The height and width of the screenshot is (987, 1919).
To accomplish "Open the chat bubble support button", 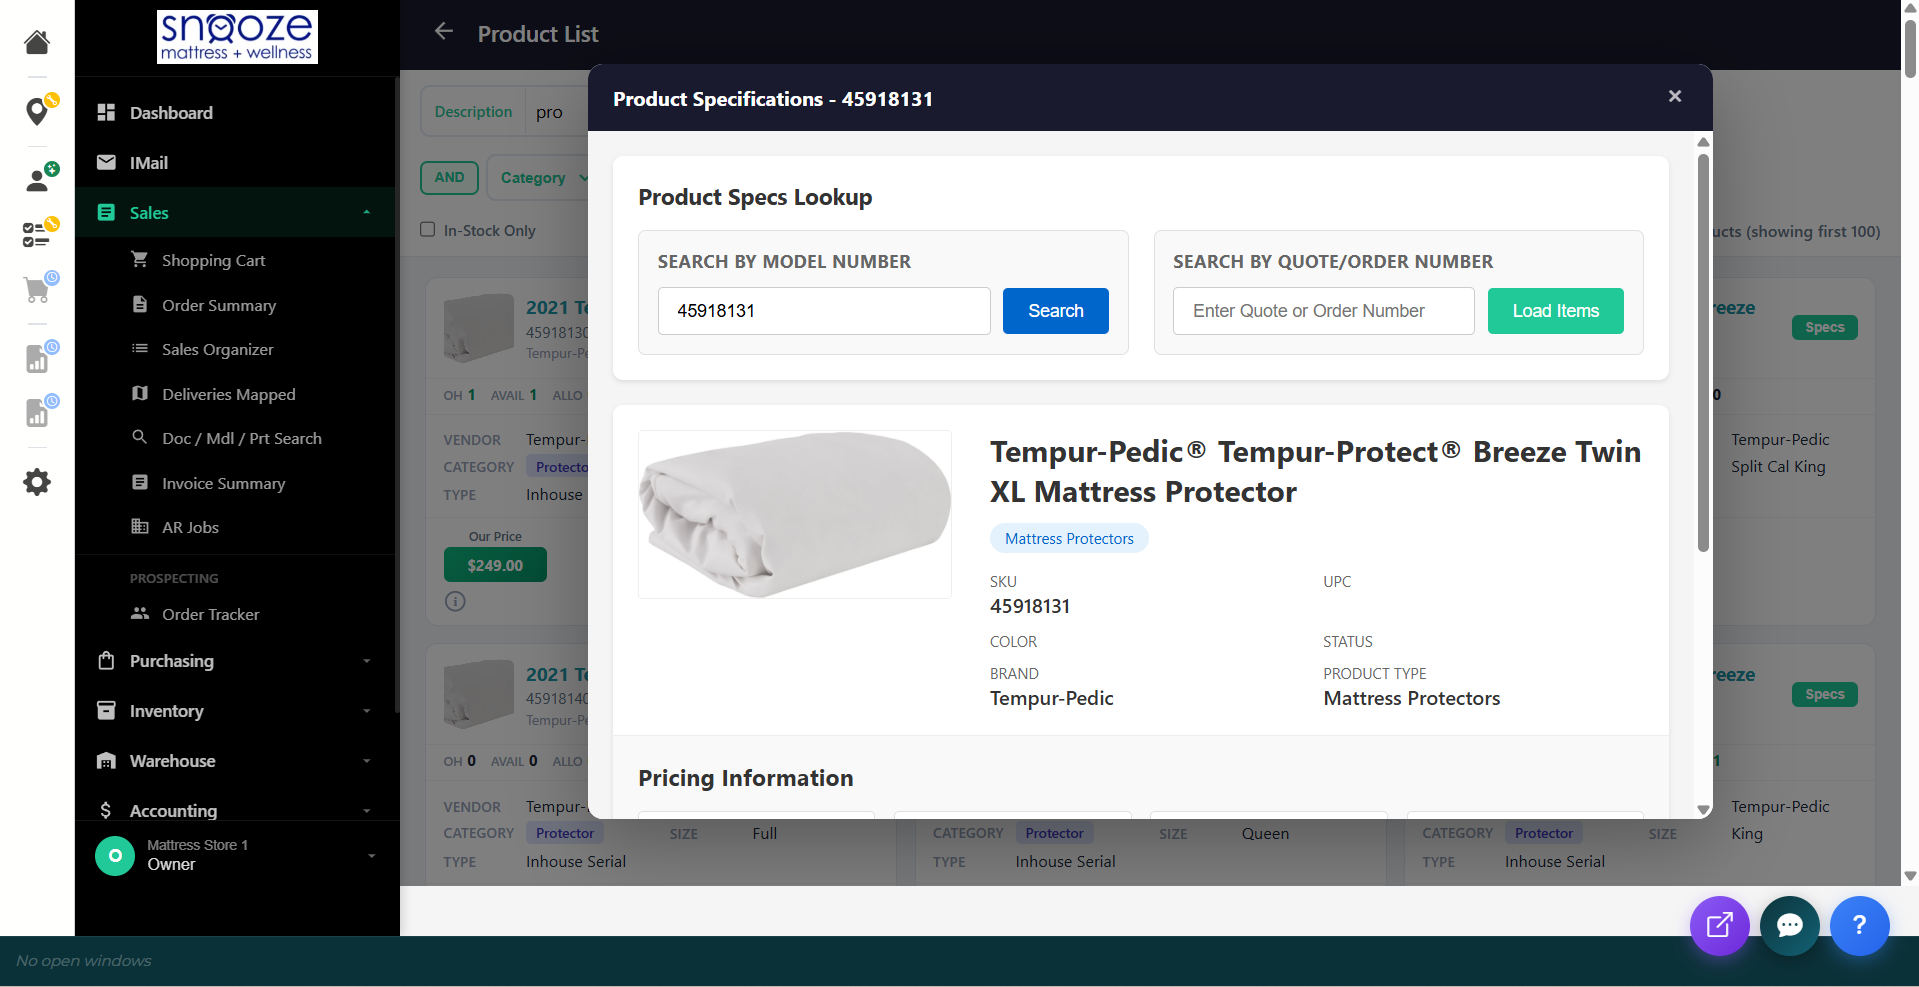I will [1789, 925].
